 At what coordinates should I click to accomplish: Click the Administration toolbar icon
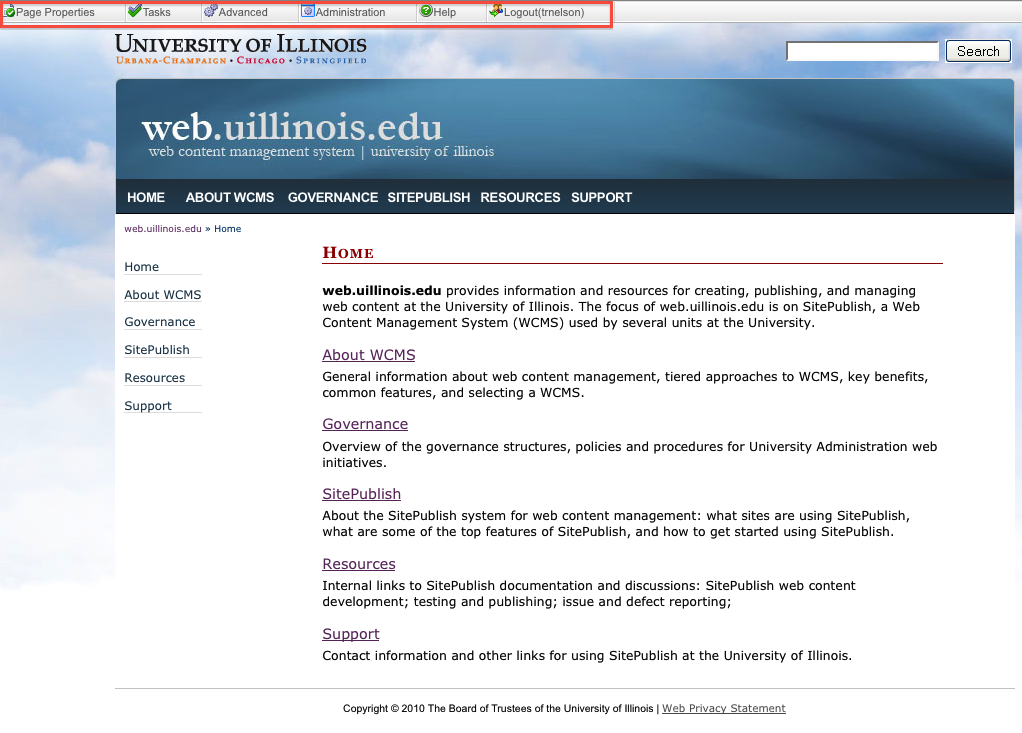(x=308, y=10)
